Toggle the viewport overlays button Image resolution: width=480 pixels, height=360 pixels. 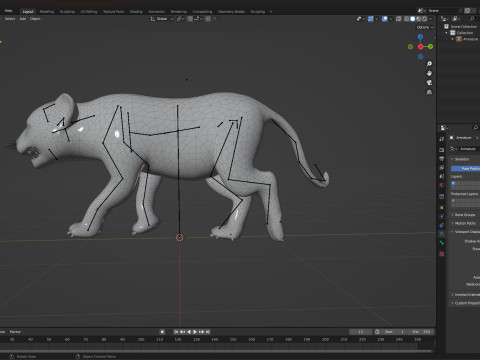pos(384,19)
